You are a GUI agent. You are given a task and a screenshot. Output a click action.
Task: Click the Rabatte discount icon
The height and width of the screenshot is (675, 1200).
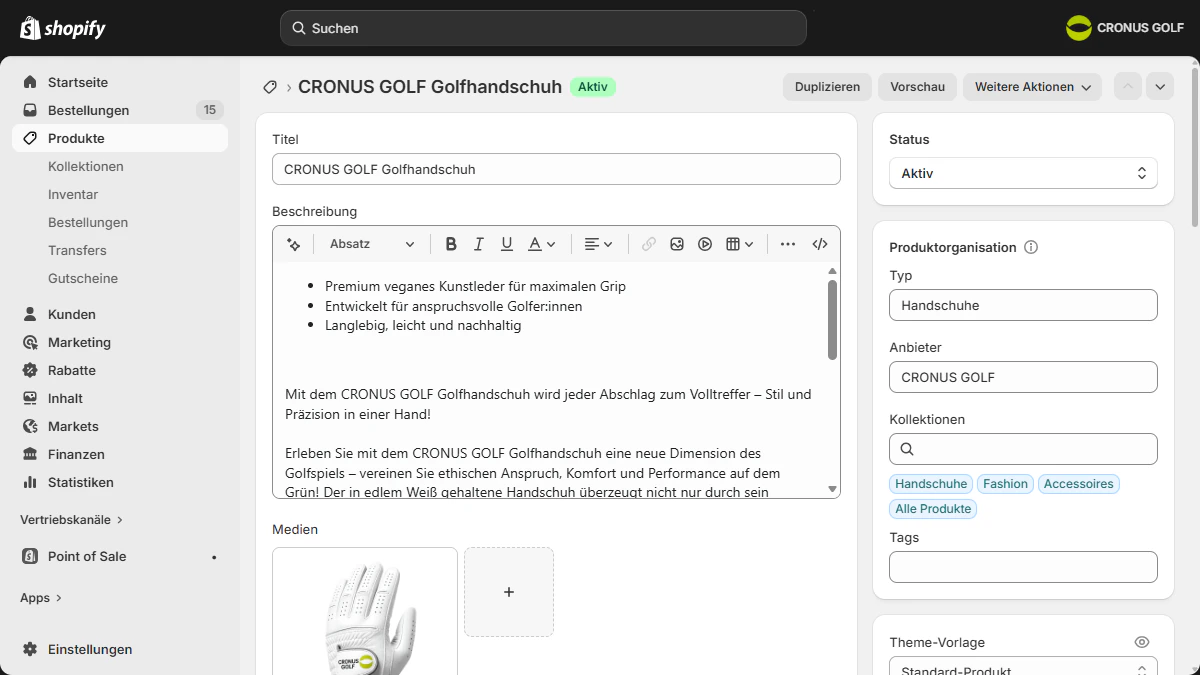pyautogui.click(x=30, y=370)
